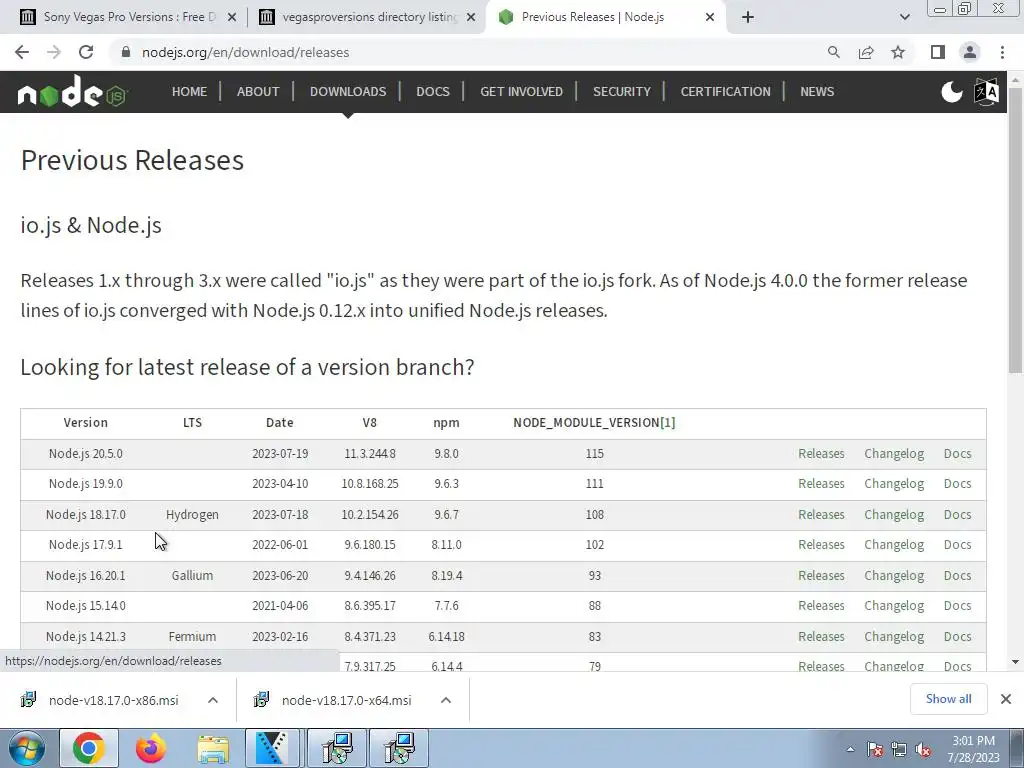Image resolution: width=1024 pixels, height=768 pixels.
Task: Expand options for node-v18.17.0-x64.msi download
Action: click(446, 700)
